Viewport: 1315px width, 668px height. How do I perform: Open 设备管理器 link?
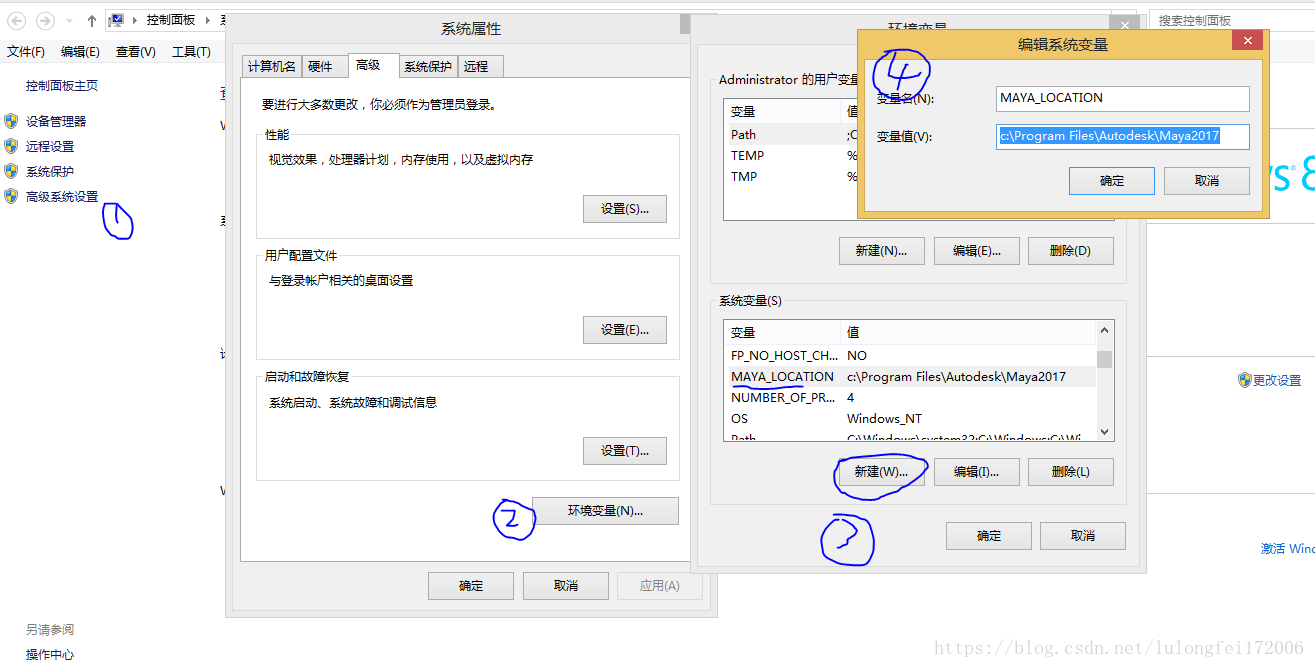click(x=56, y=121)
